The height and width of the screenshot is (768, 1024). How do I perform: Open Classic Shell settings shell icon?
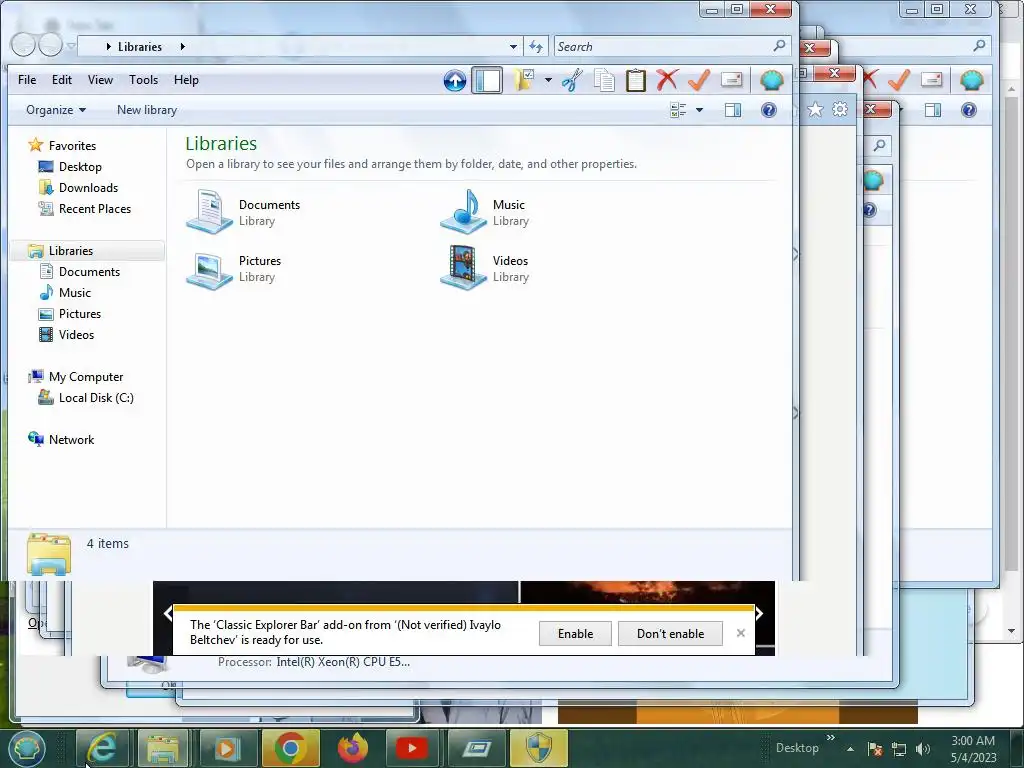[x=771, y=80]
